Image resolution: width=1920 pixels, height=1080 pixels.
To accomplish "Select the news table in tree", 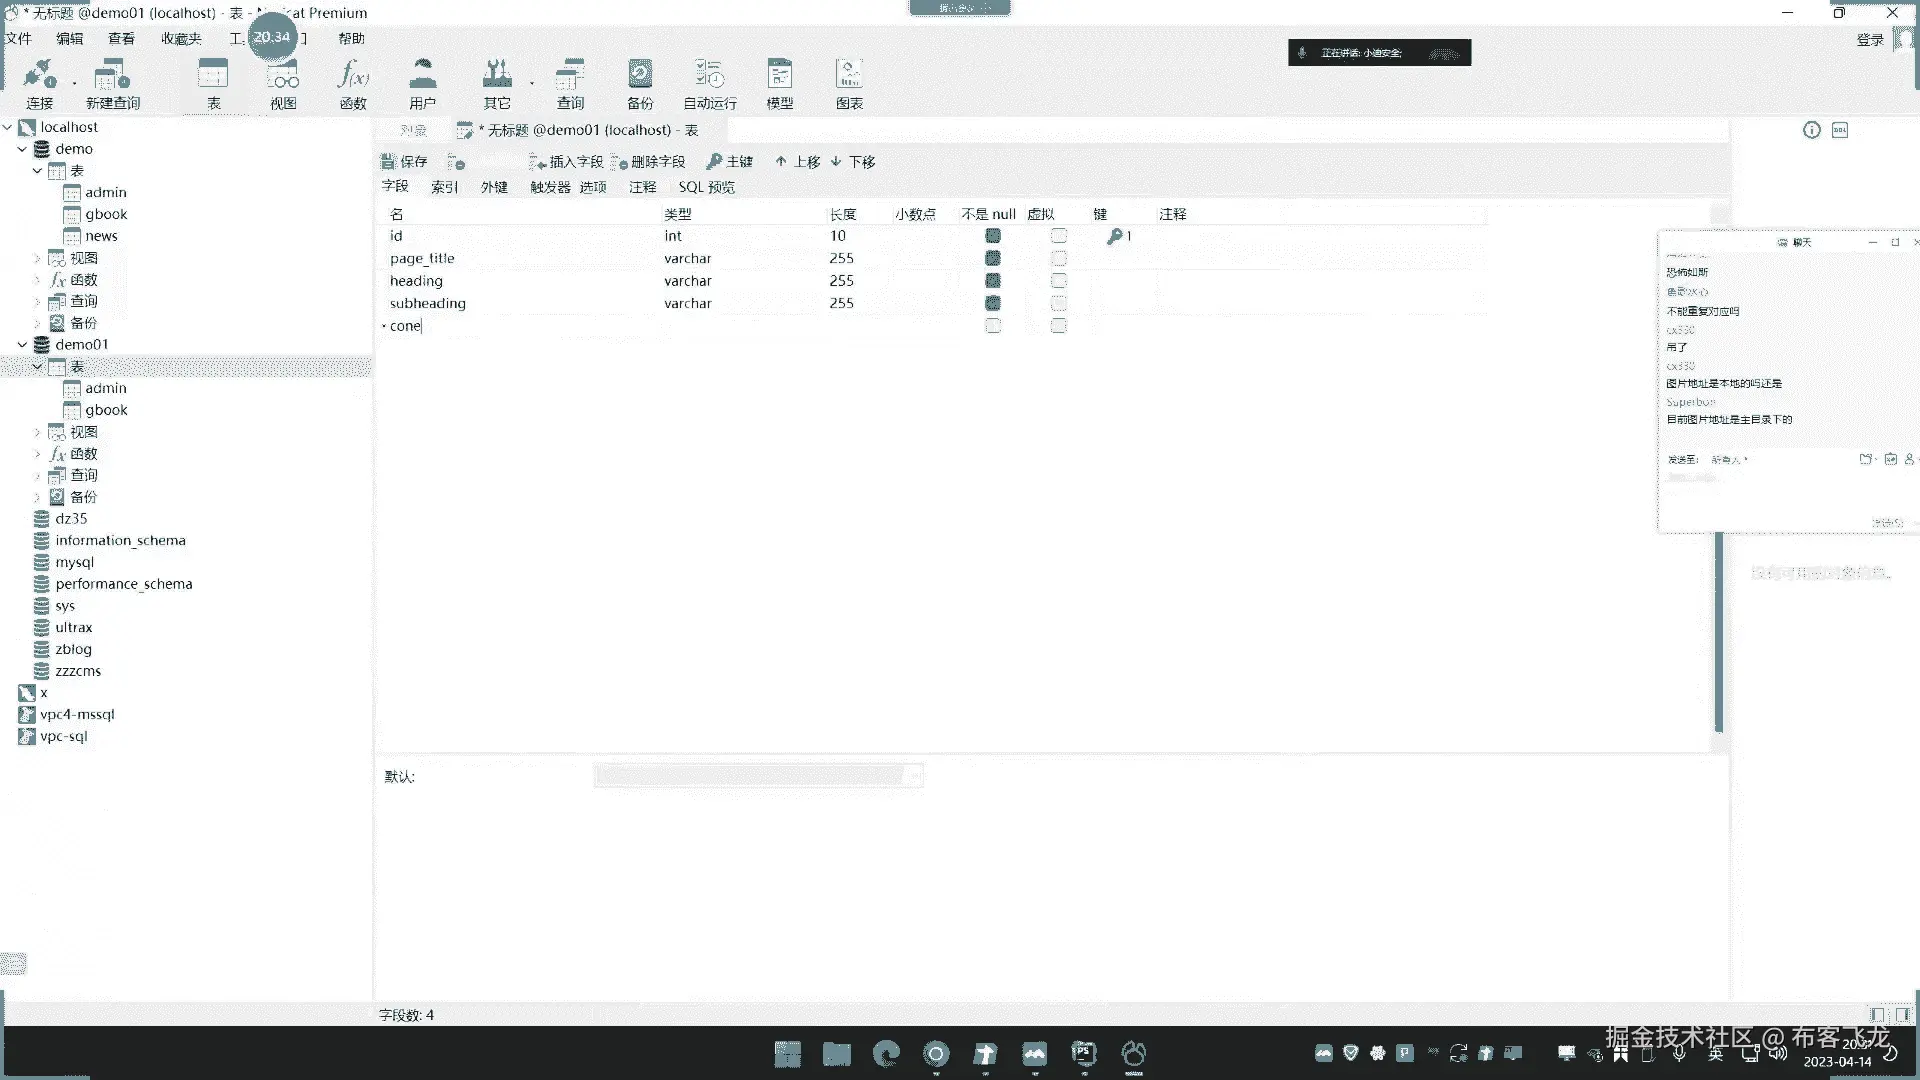I will [x=101, y=236].
